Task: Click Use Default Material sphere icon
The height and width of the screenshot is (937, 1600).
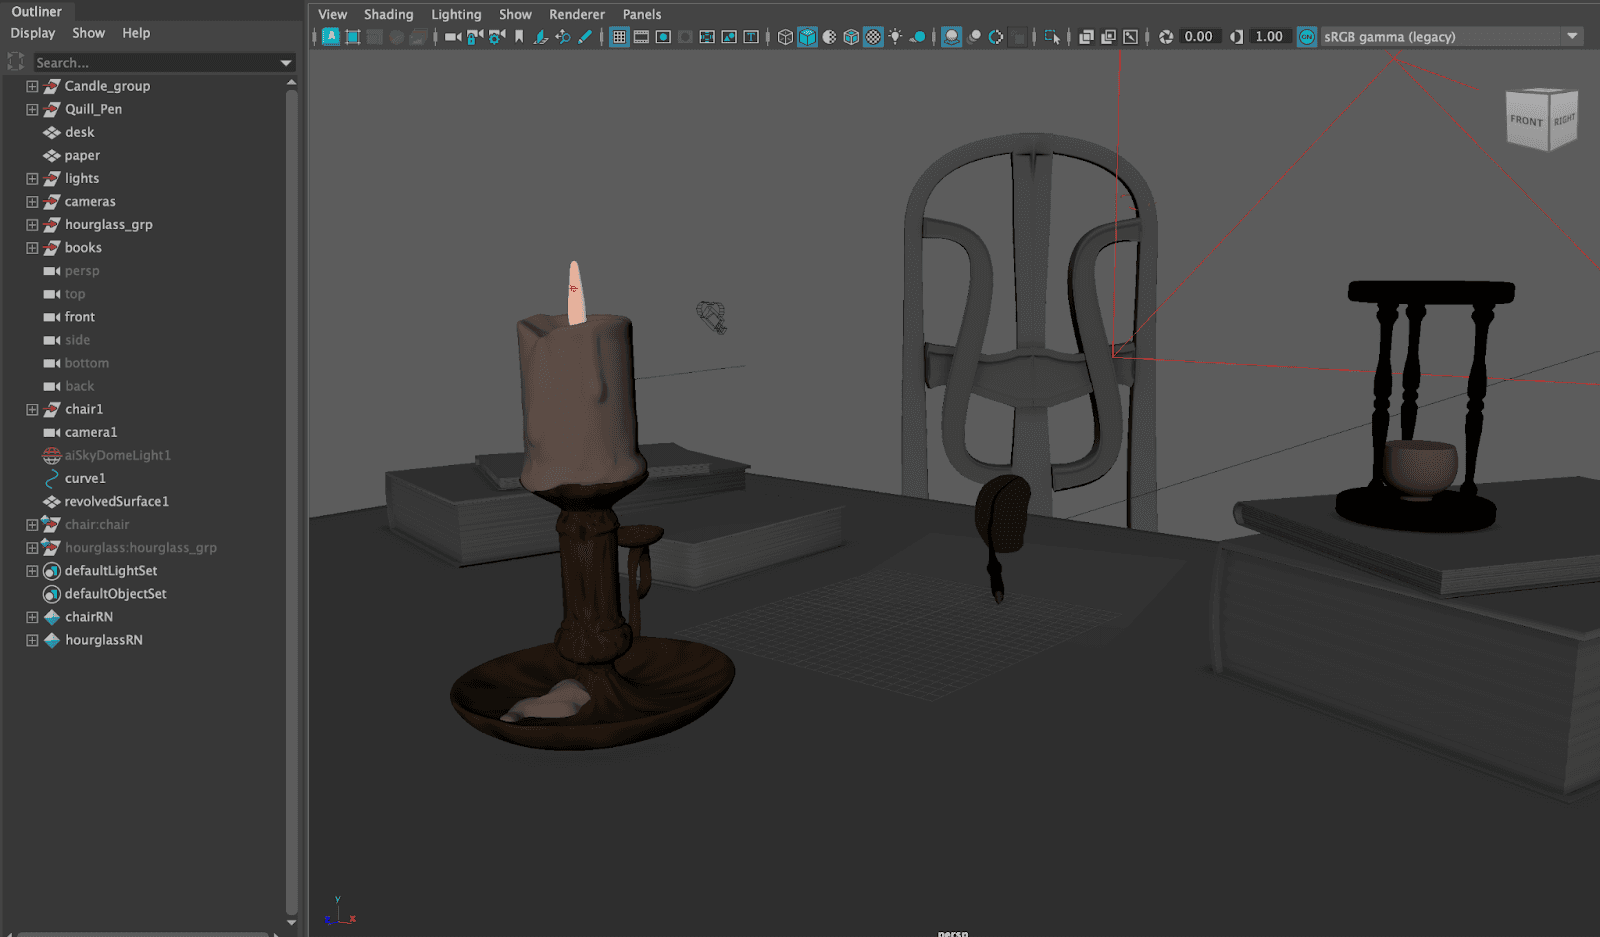Action: pyautogui.click(x=829, y=37)
